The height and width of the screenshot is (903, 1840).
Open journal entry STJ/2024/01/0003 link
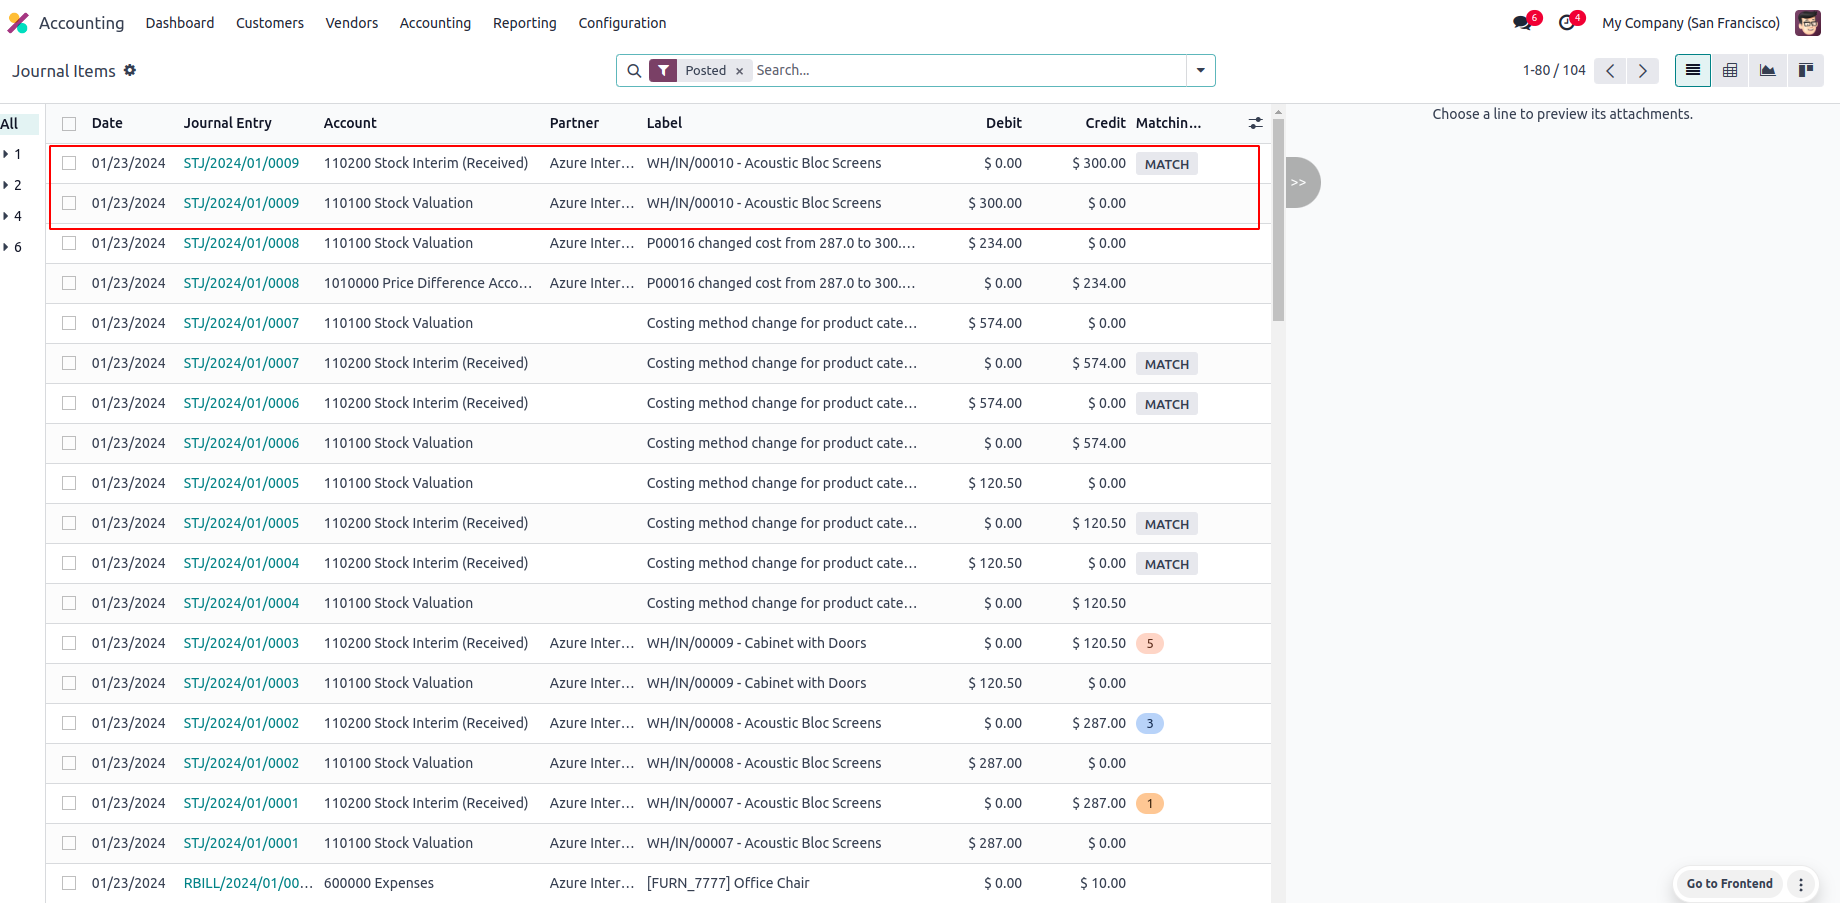[241, 643]
